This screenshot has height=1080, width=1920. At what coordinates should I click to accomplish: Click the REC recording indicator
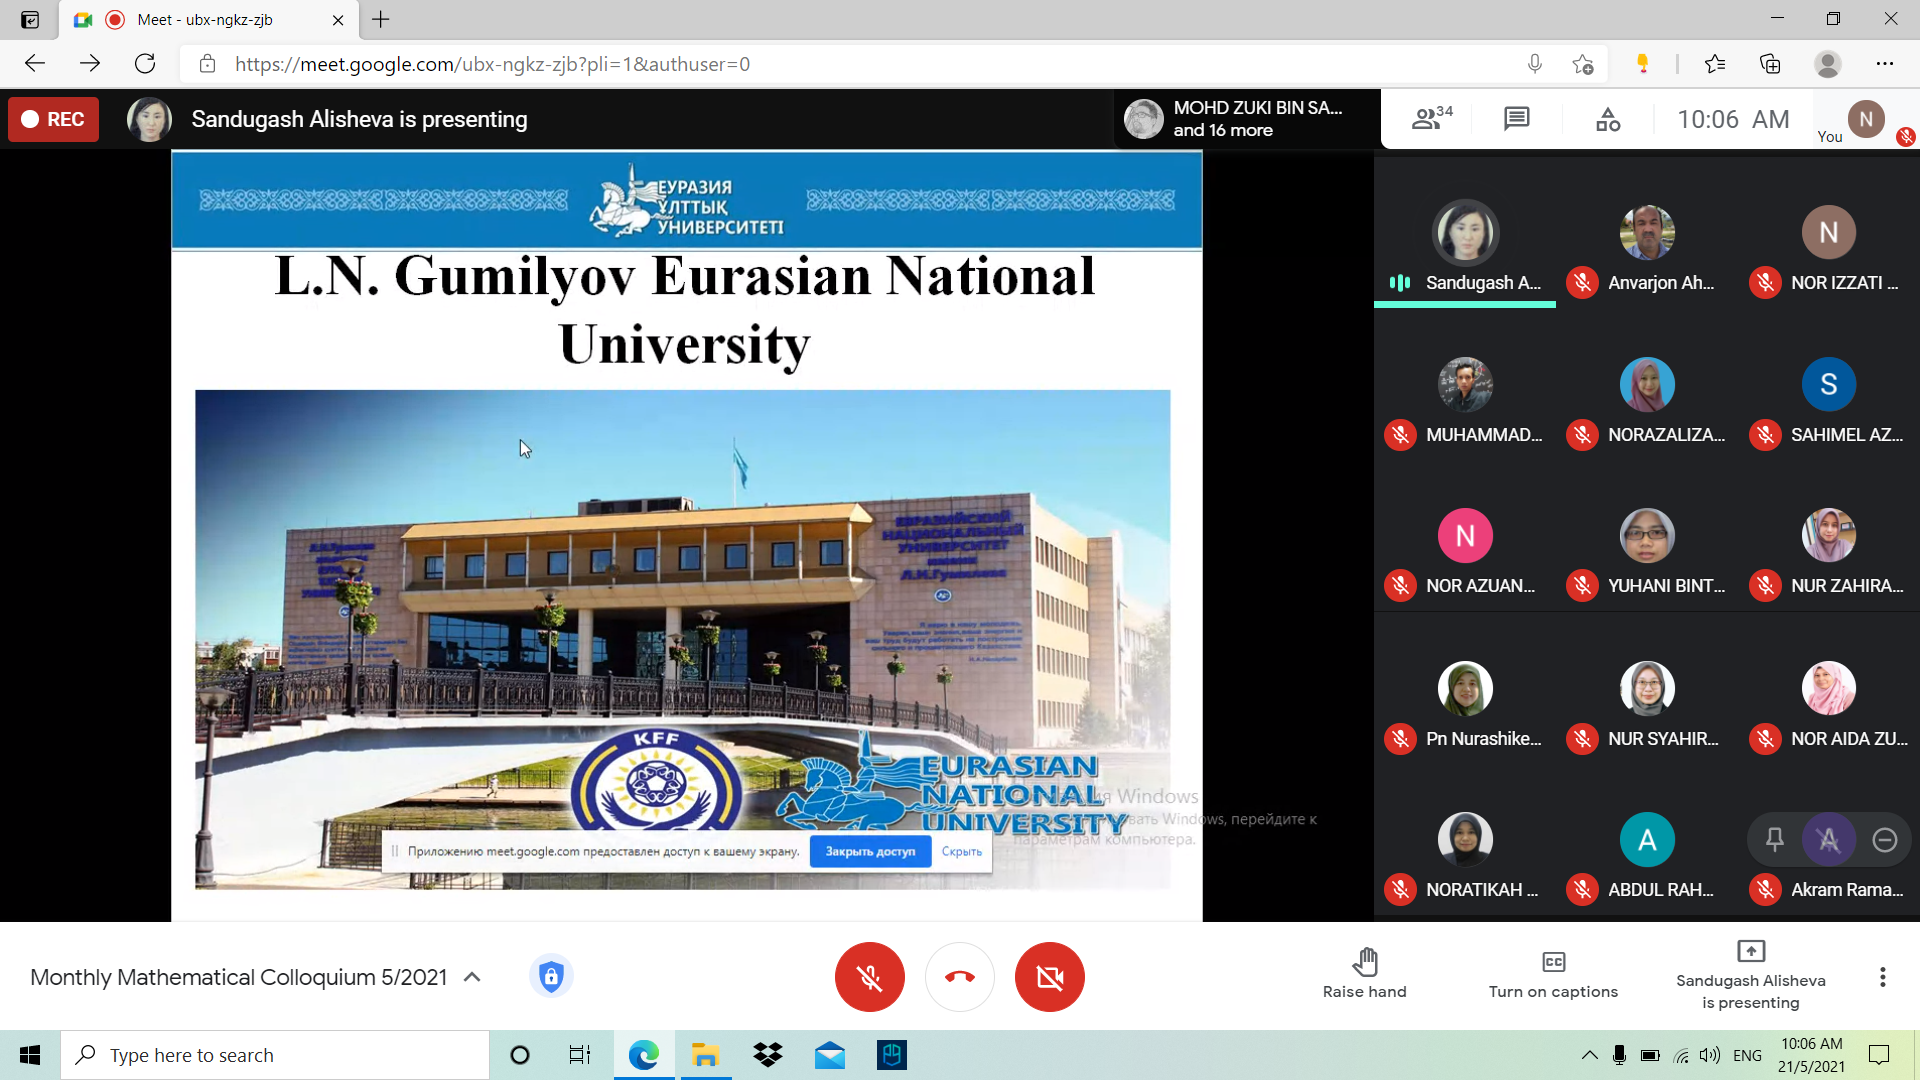[54, 119]
